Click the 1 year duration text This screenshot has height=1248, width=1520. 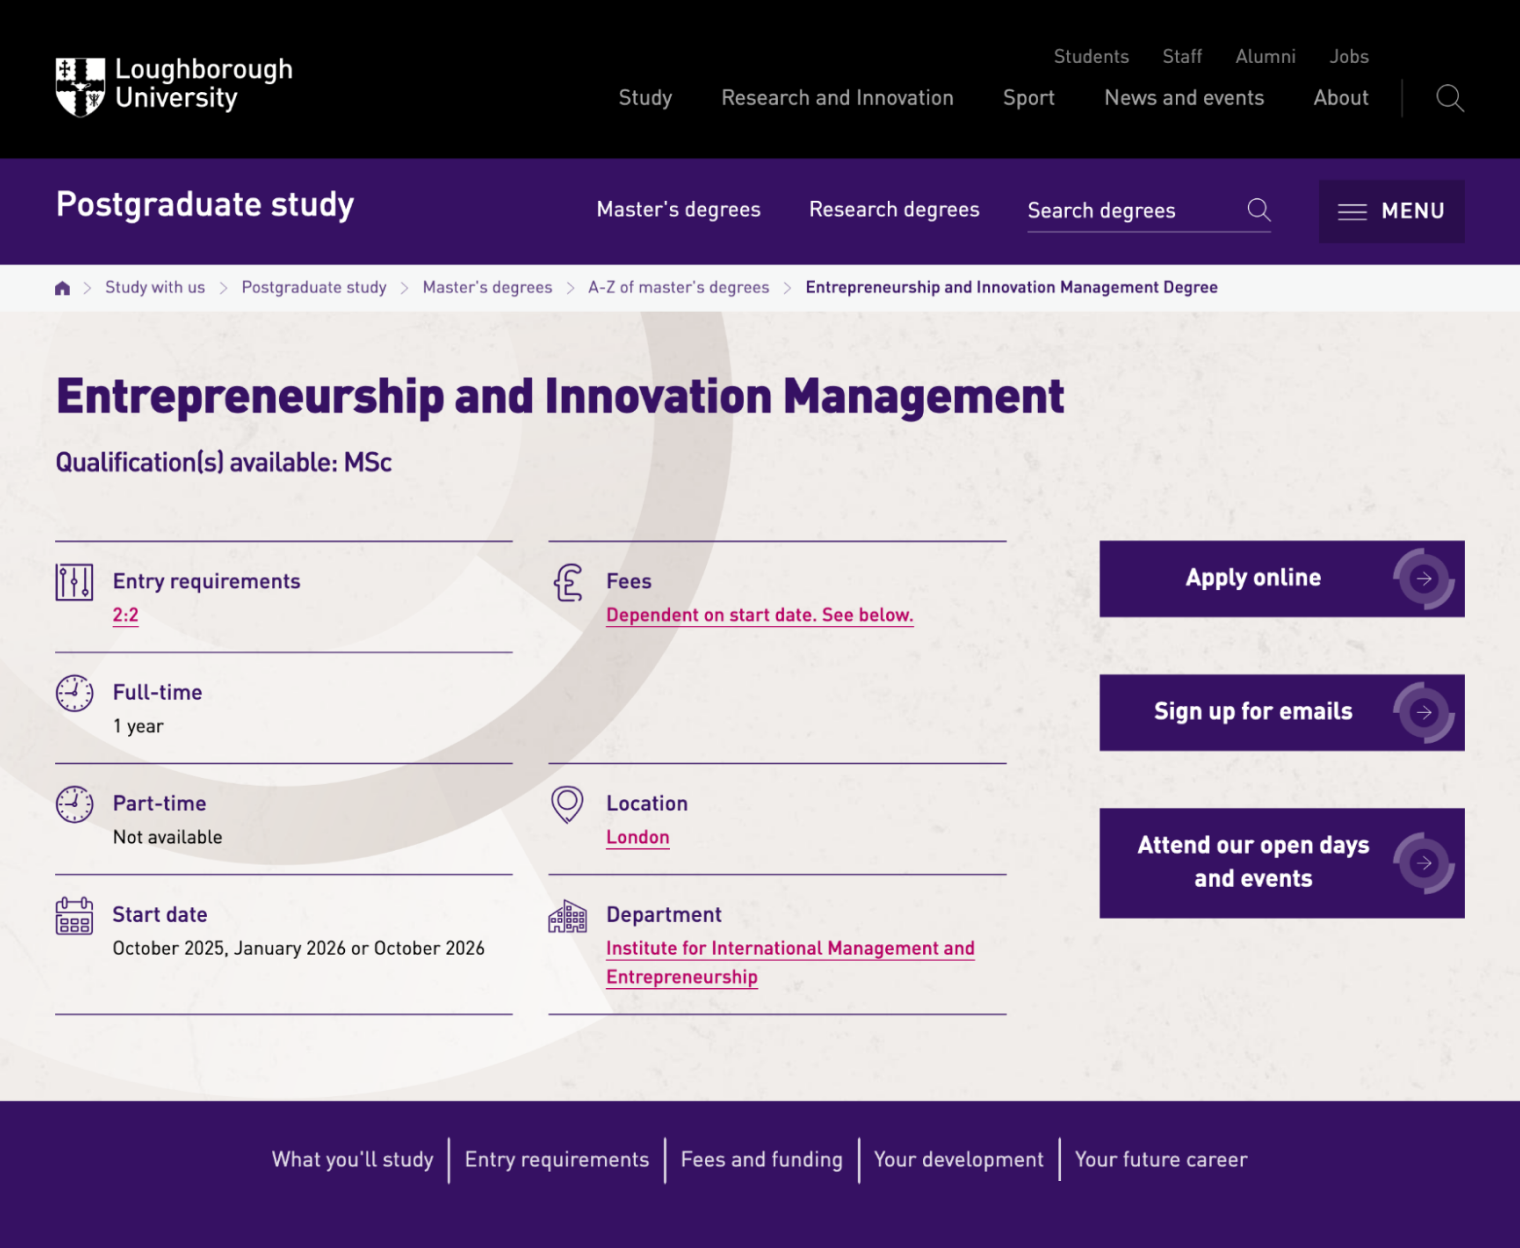[x=138, y=727]
